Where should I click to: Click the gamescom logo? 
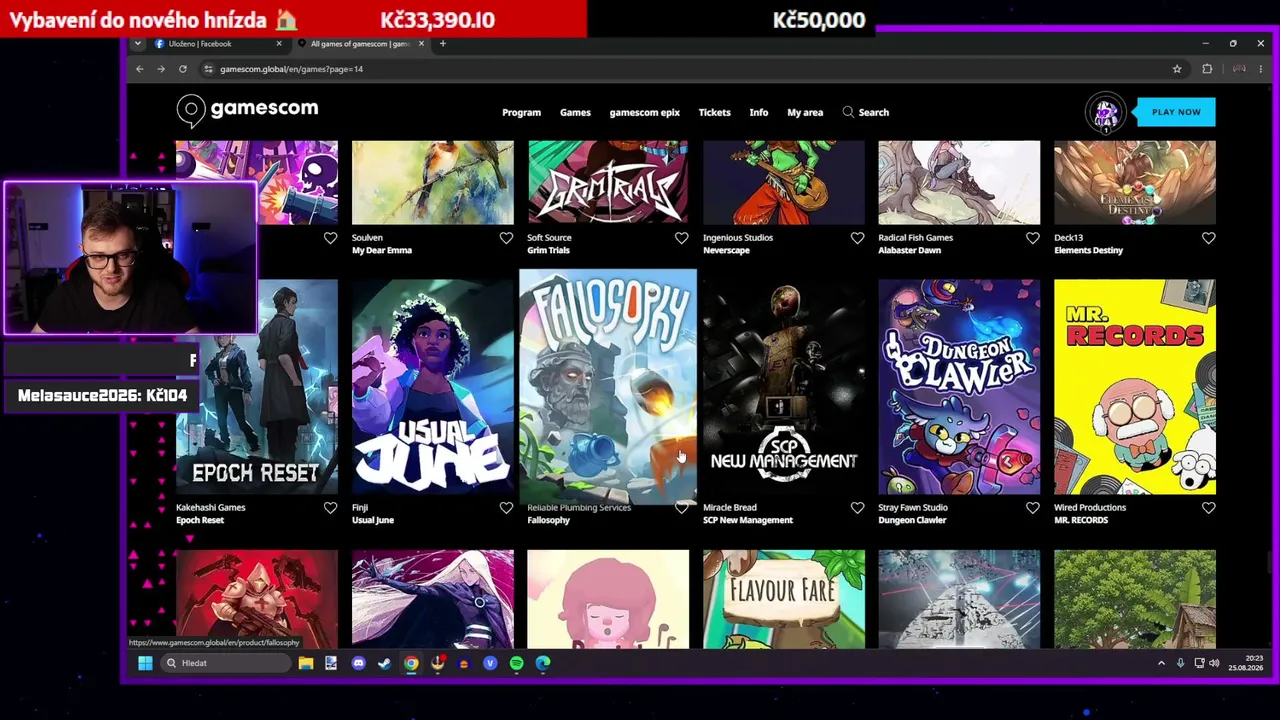coord(247,111)
